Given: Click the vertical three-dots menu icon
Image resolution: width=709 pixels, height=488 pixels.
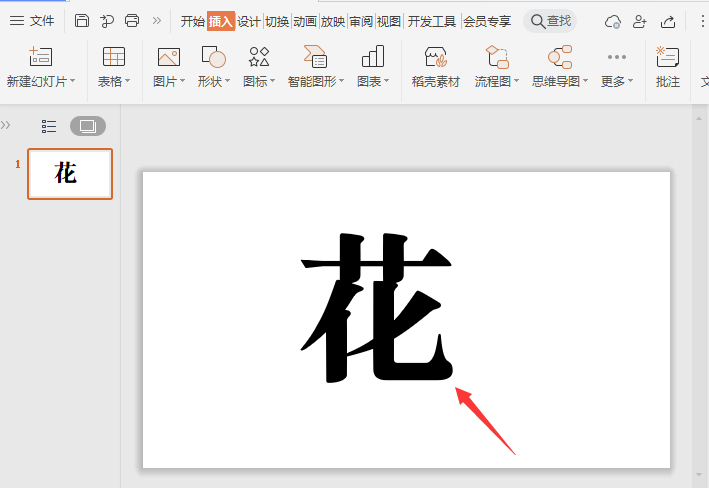Looking at the screenshot, I should click(702, 21).
